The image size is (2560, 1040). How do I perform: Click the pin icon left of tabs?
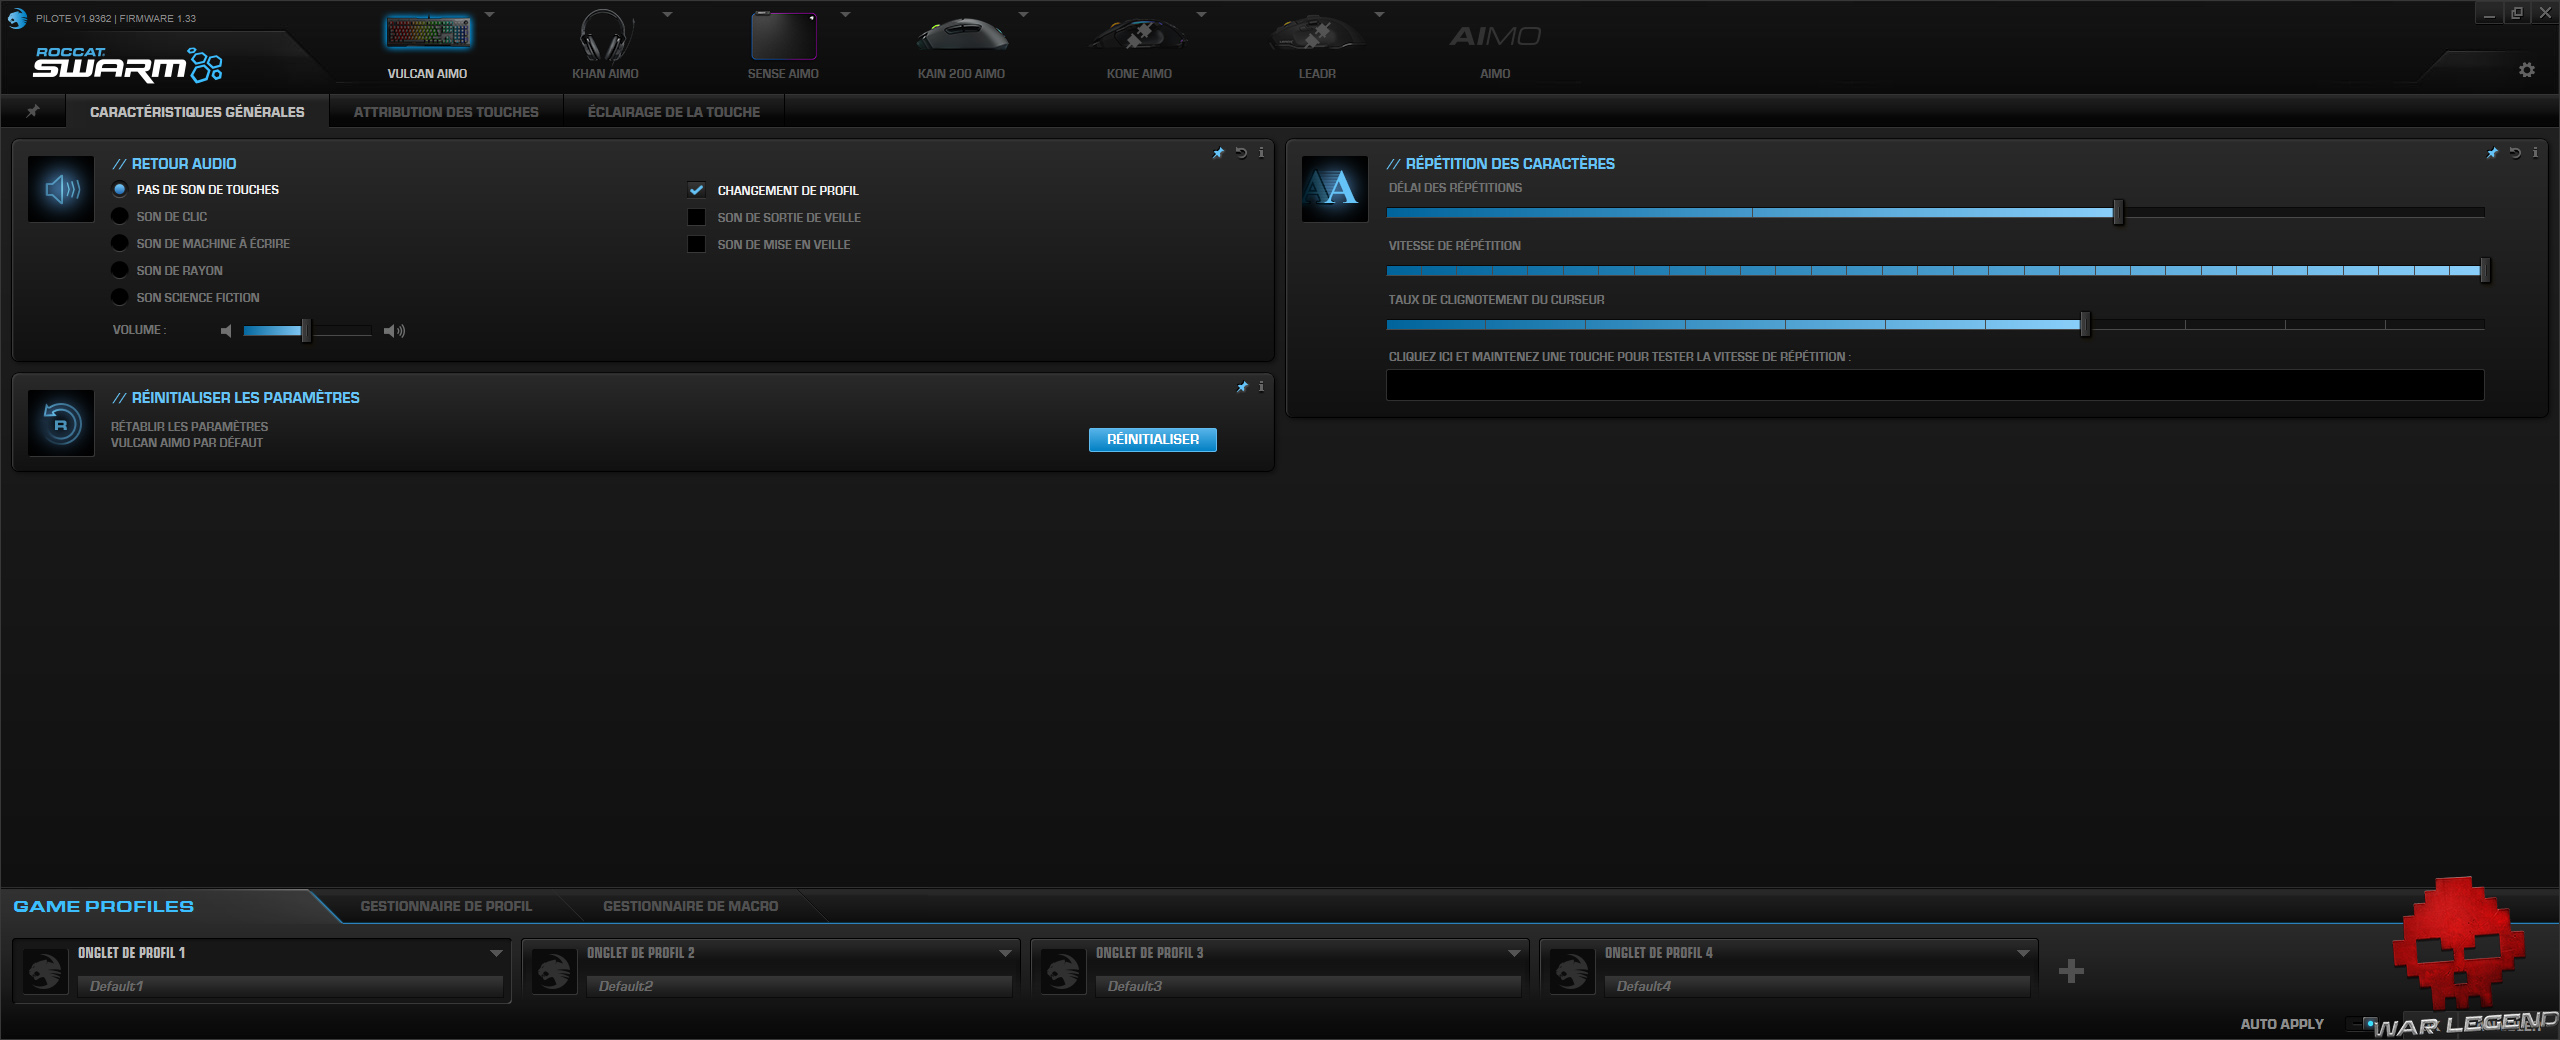point(33,111)
